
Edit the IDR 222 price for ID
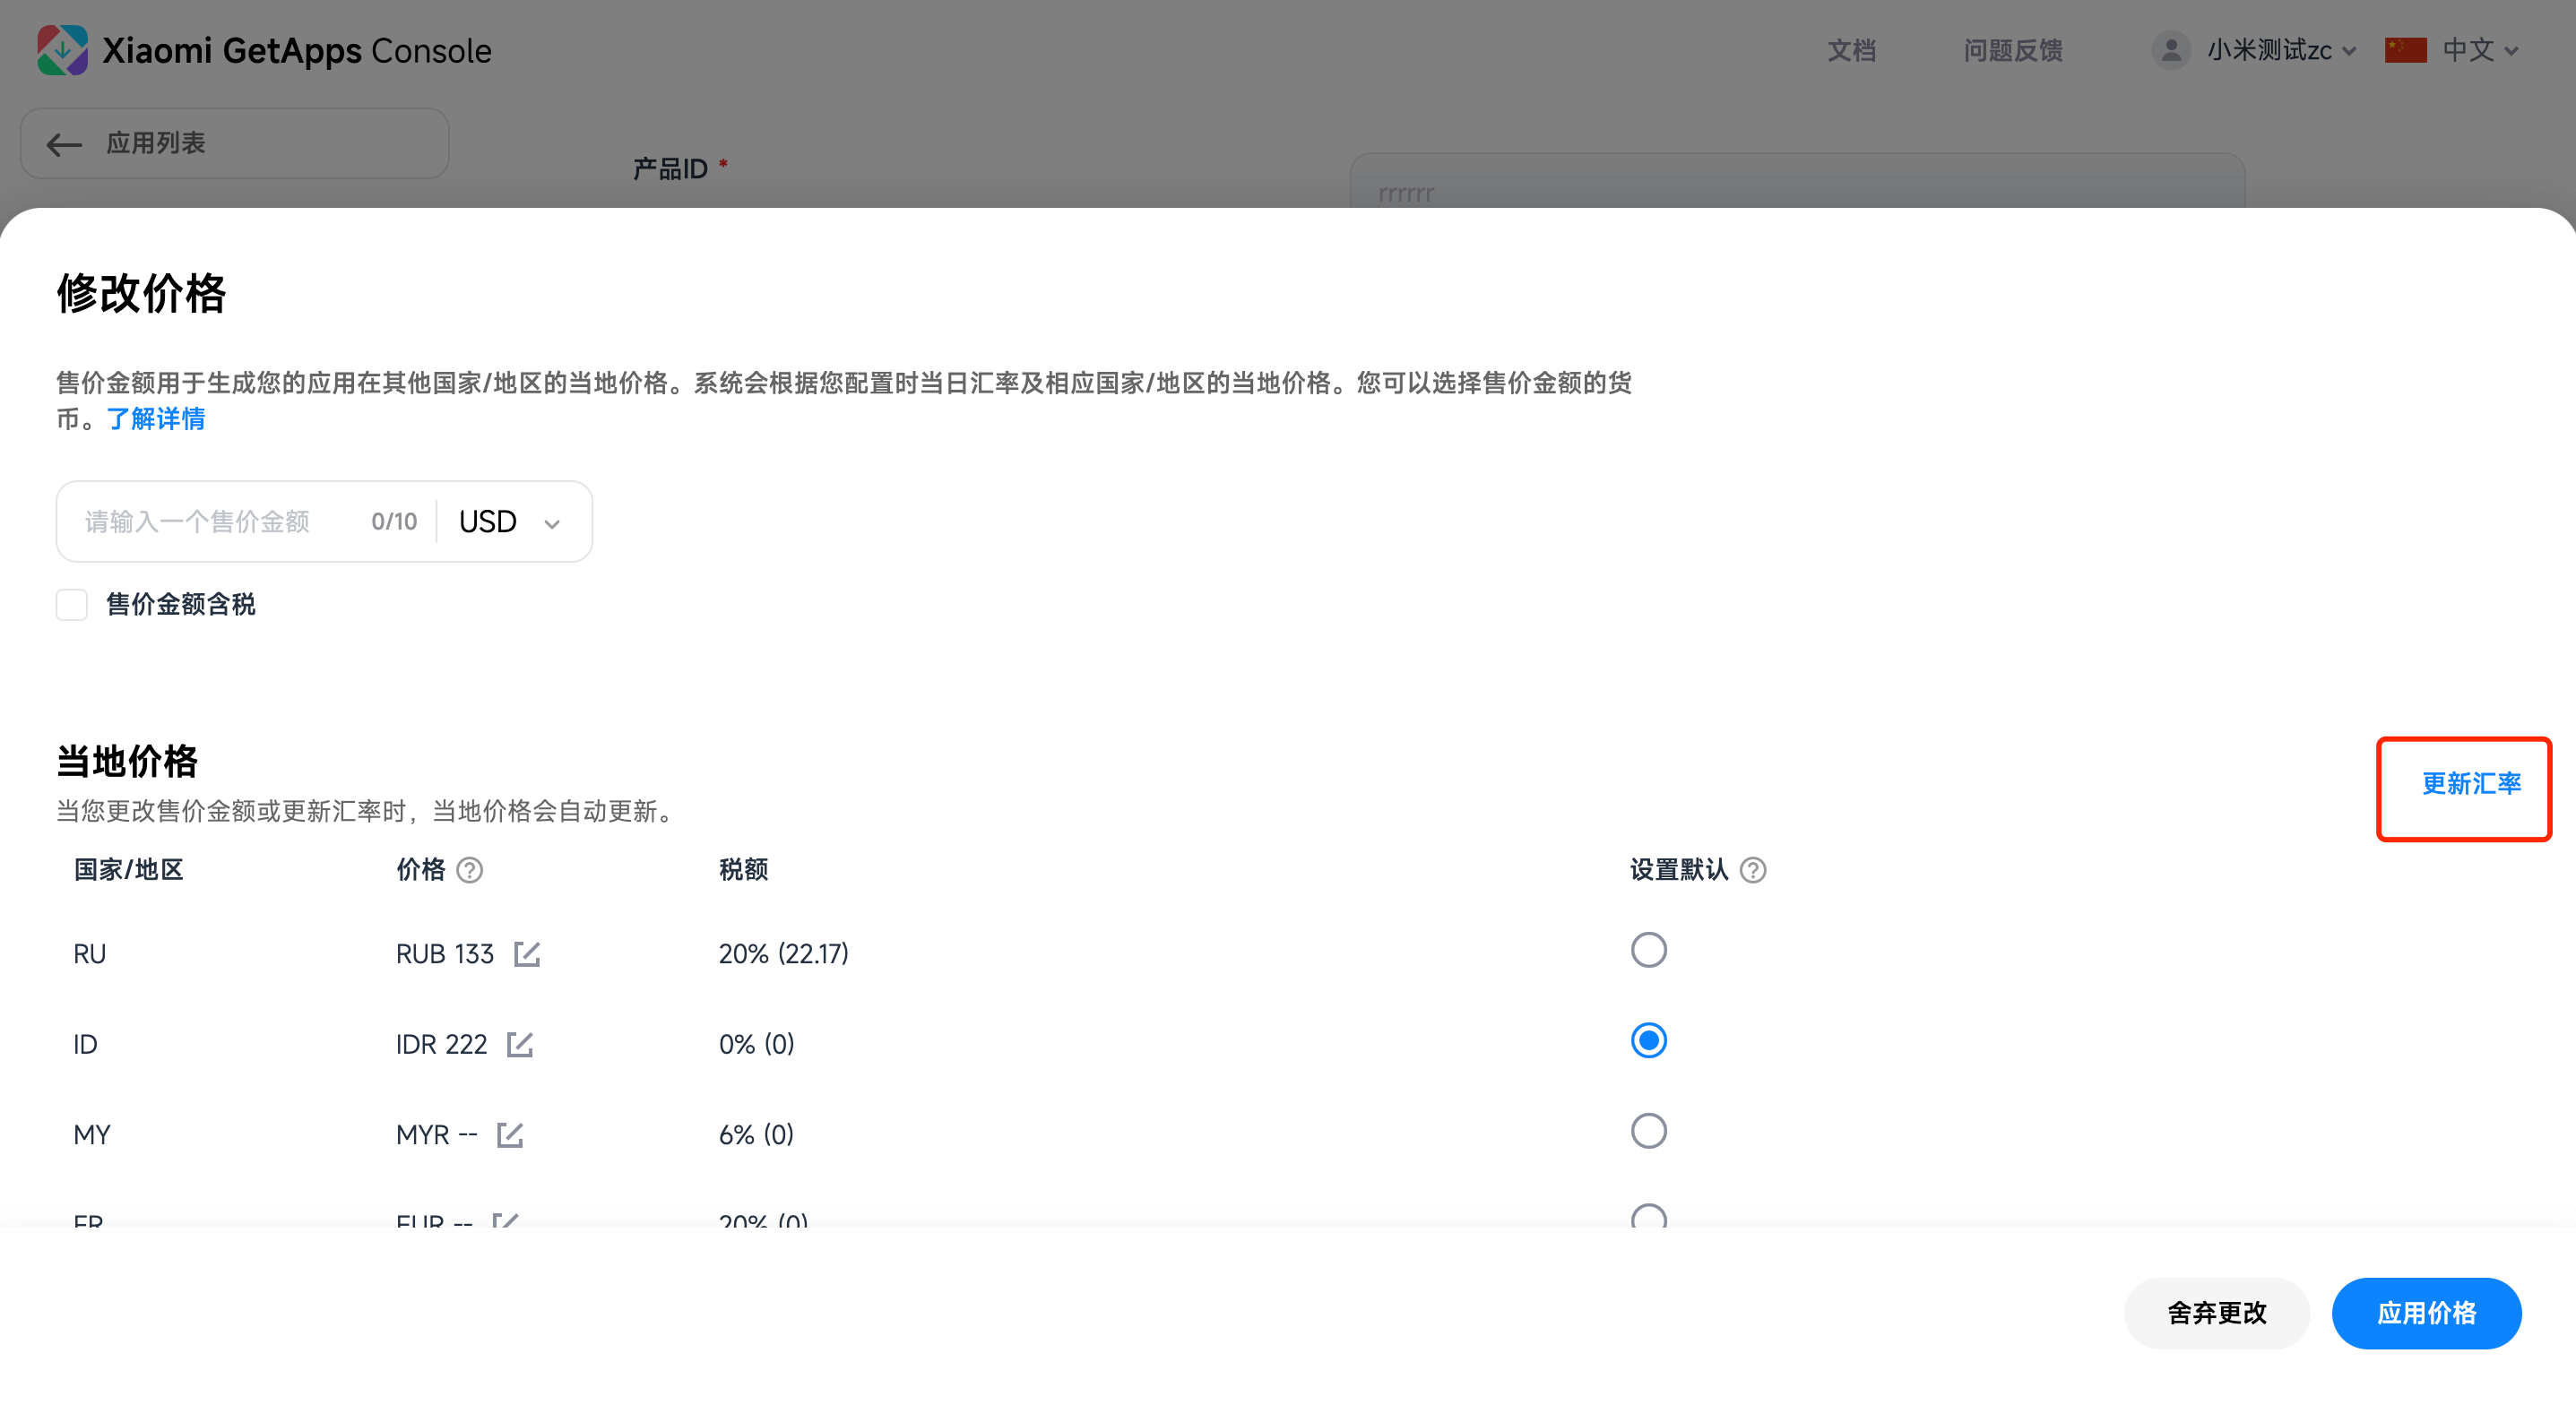(x=521, y=1044)
